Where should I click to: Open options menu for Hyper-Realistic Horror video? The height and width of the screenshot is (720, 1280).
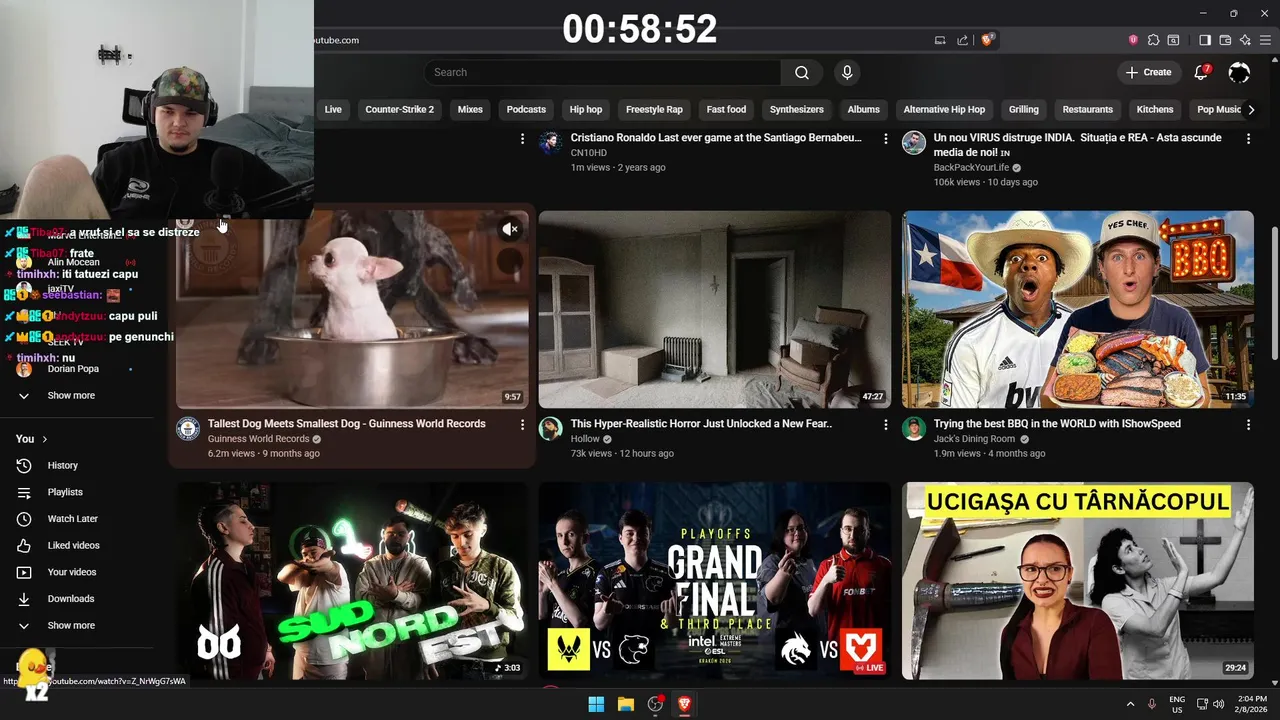pos(885,425)
